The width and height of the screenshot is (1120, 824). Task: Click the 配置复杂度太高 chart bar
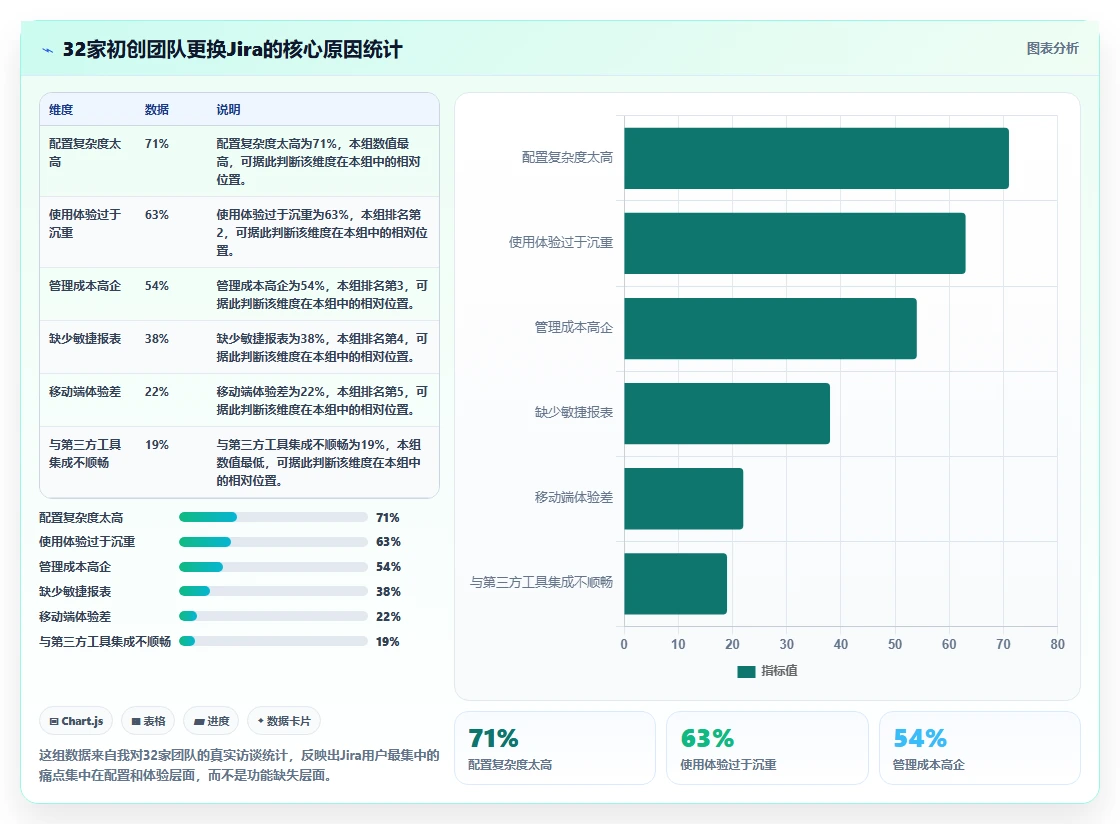click(816, 159)
